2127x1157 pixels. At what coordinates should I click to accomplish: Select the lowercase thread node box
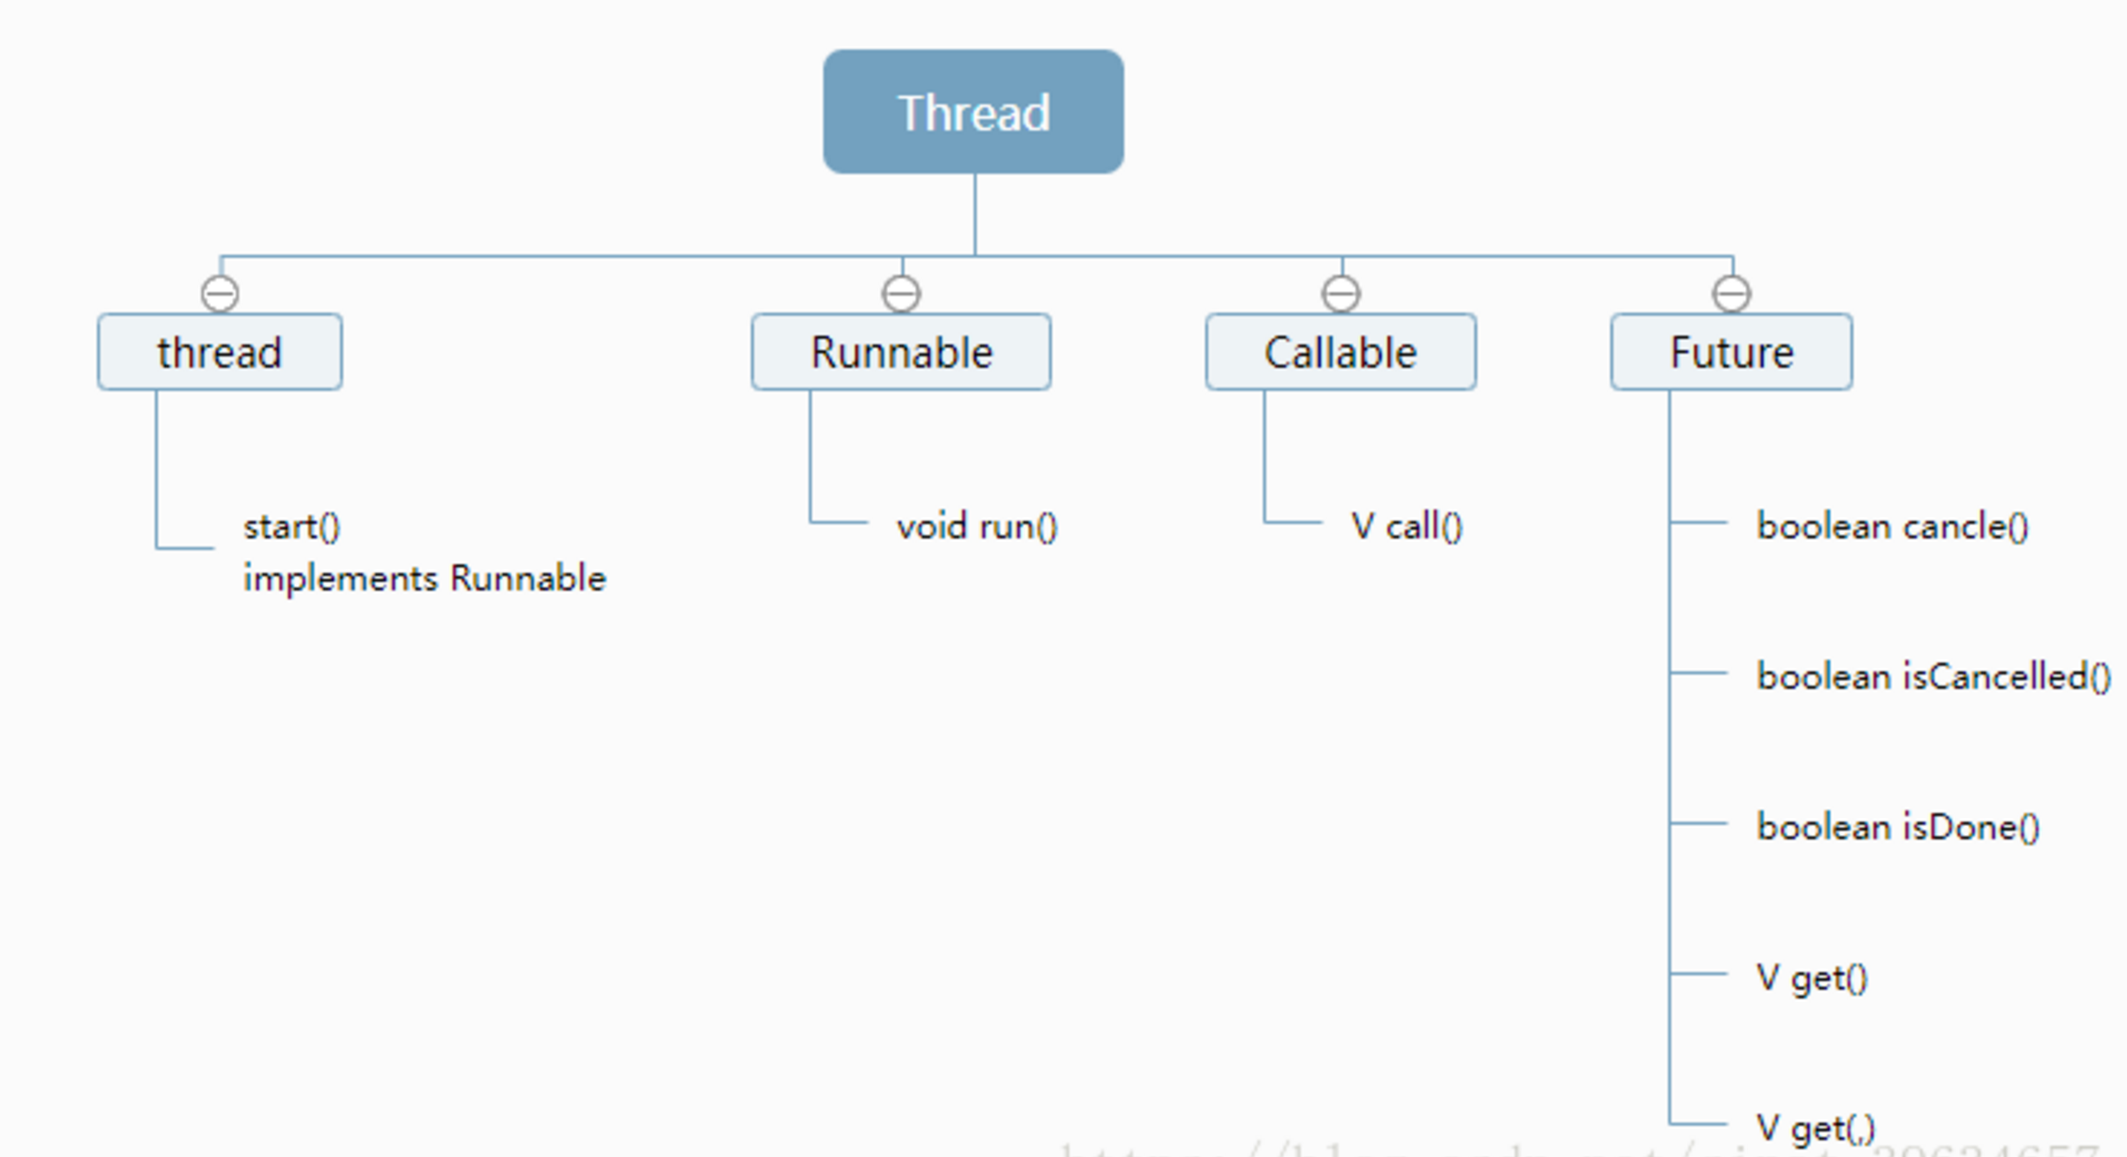(x=220, y=352)
